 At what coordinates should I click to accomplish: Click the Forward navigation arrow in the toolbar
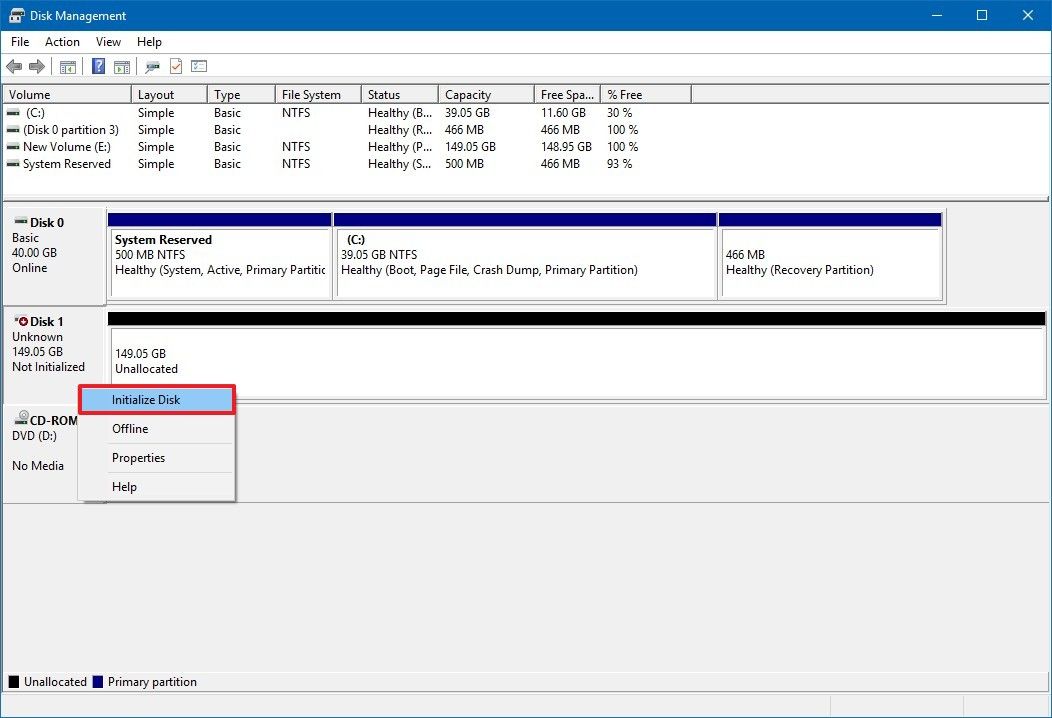[37, 66]
